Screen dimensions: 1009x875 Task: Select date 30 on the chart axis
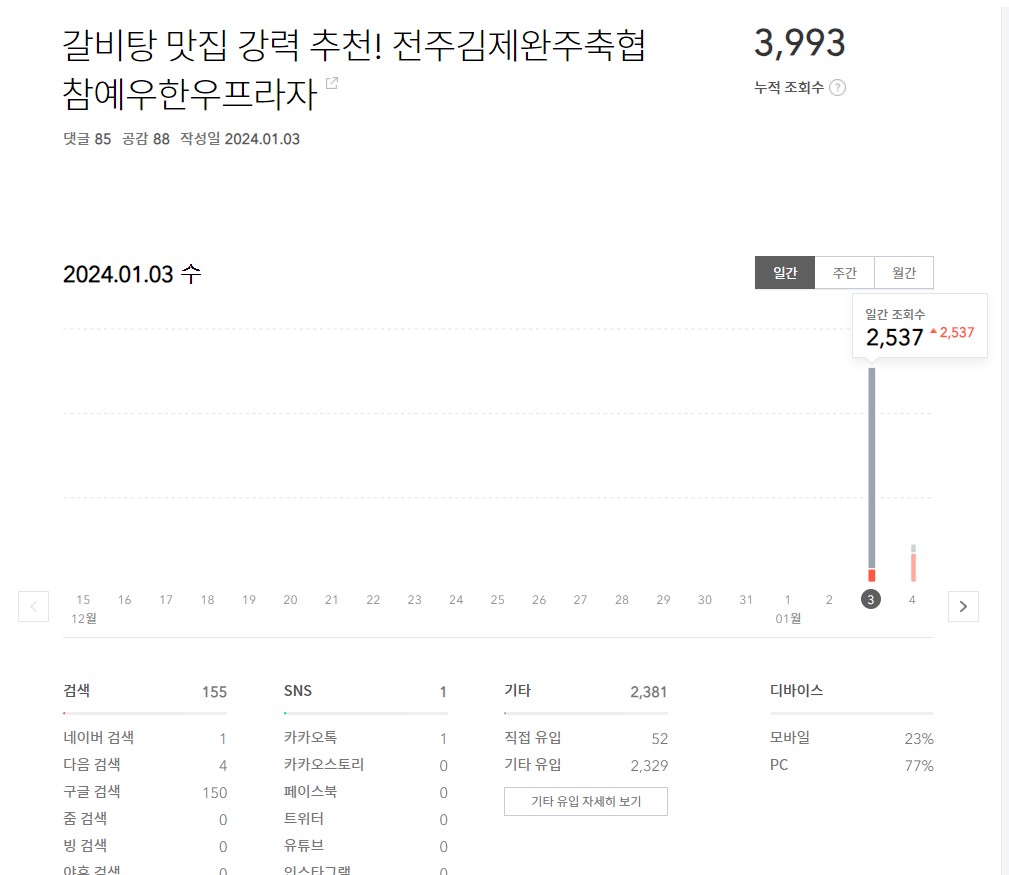(705, 600)
